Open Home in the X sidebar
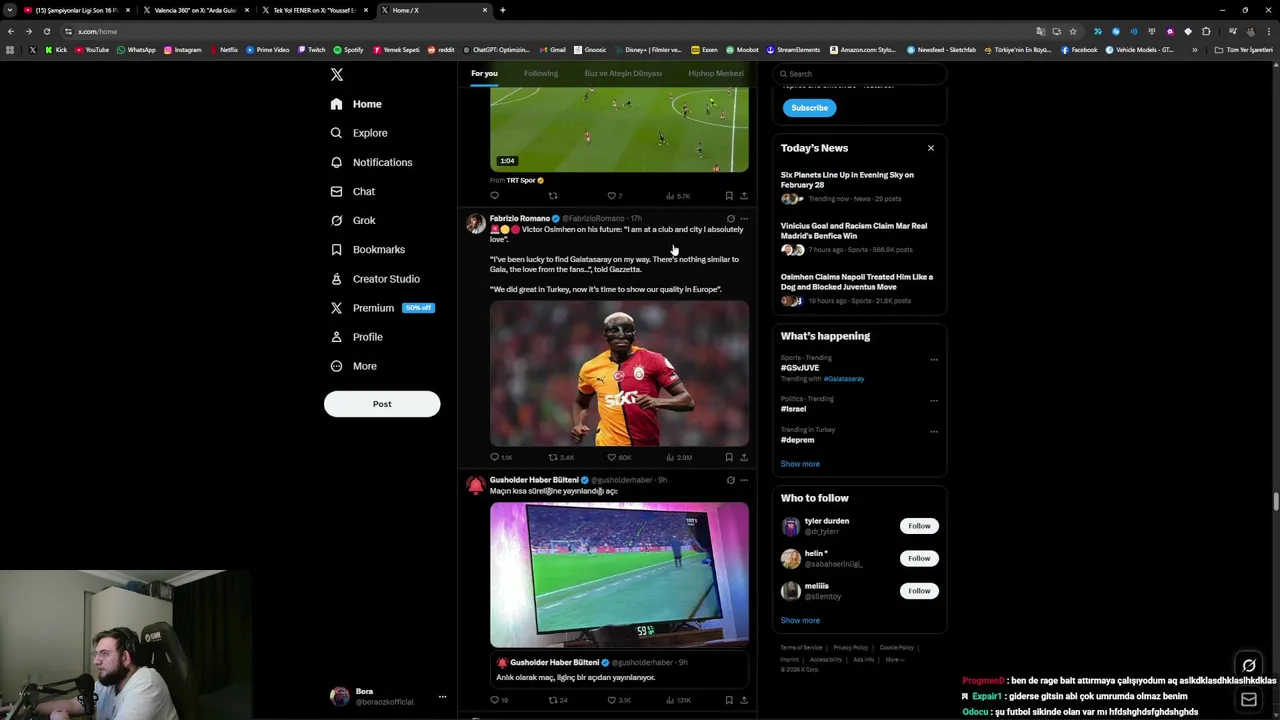The height and width of the screenshot is (720, 1280). pyautogui.click(x=356, y=104)
